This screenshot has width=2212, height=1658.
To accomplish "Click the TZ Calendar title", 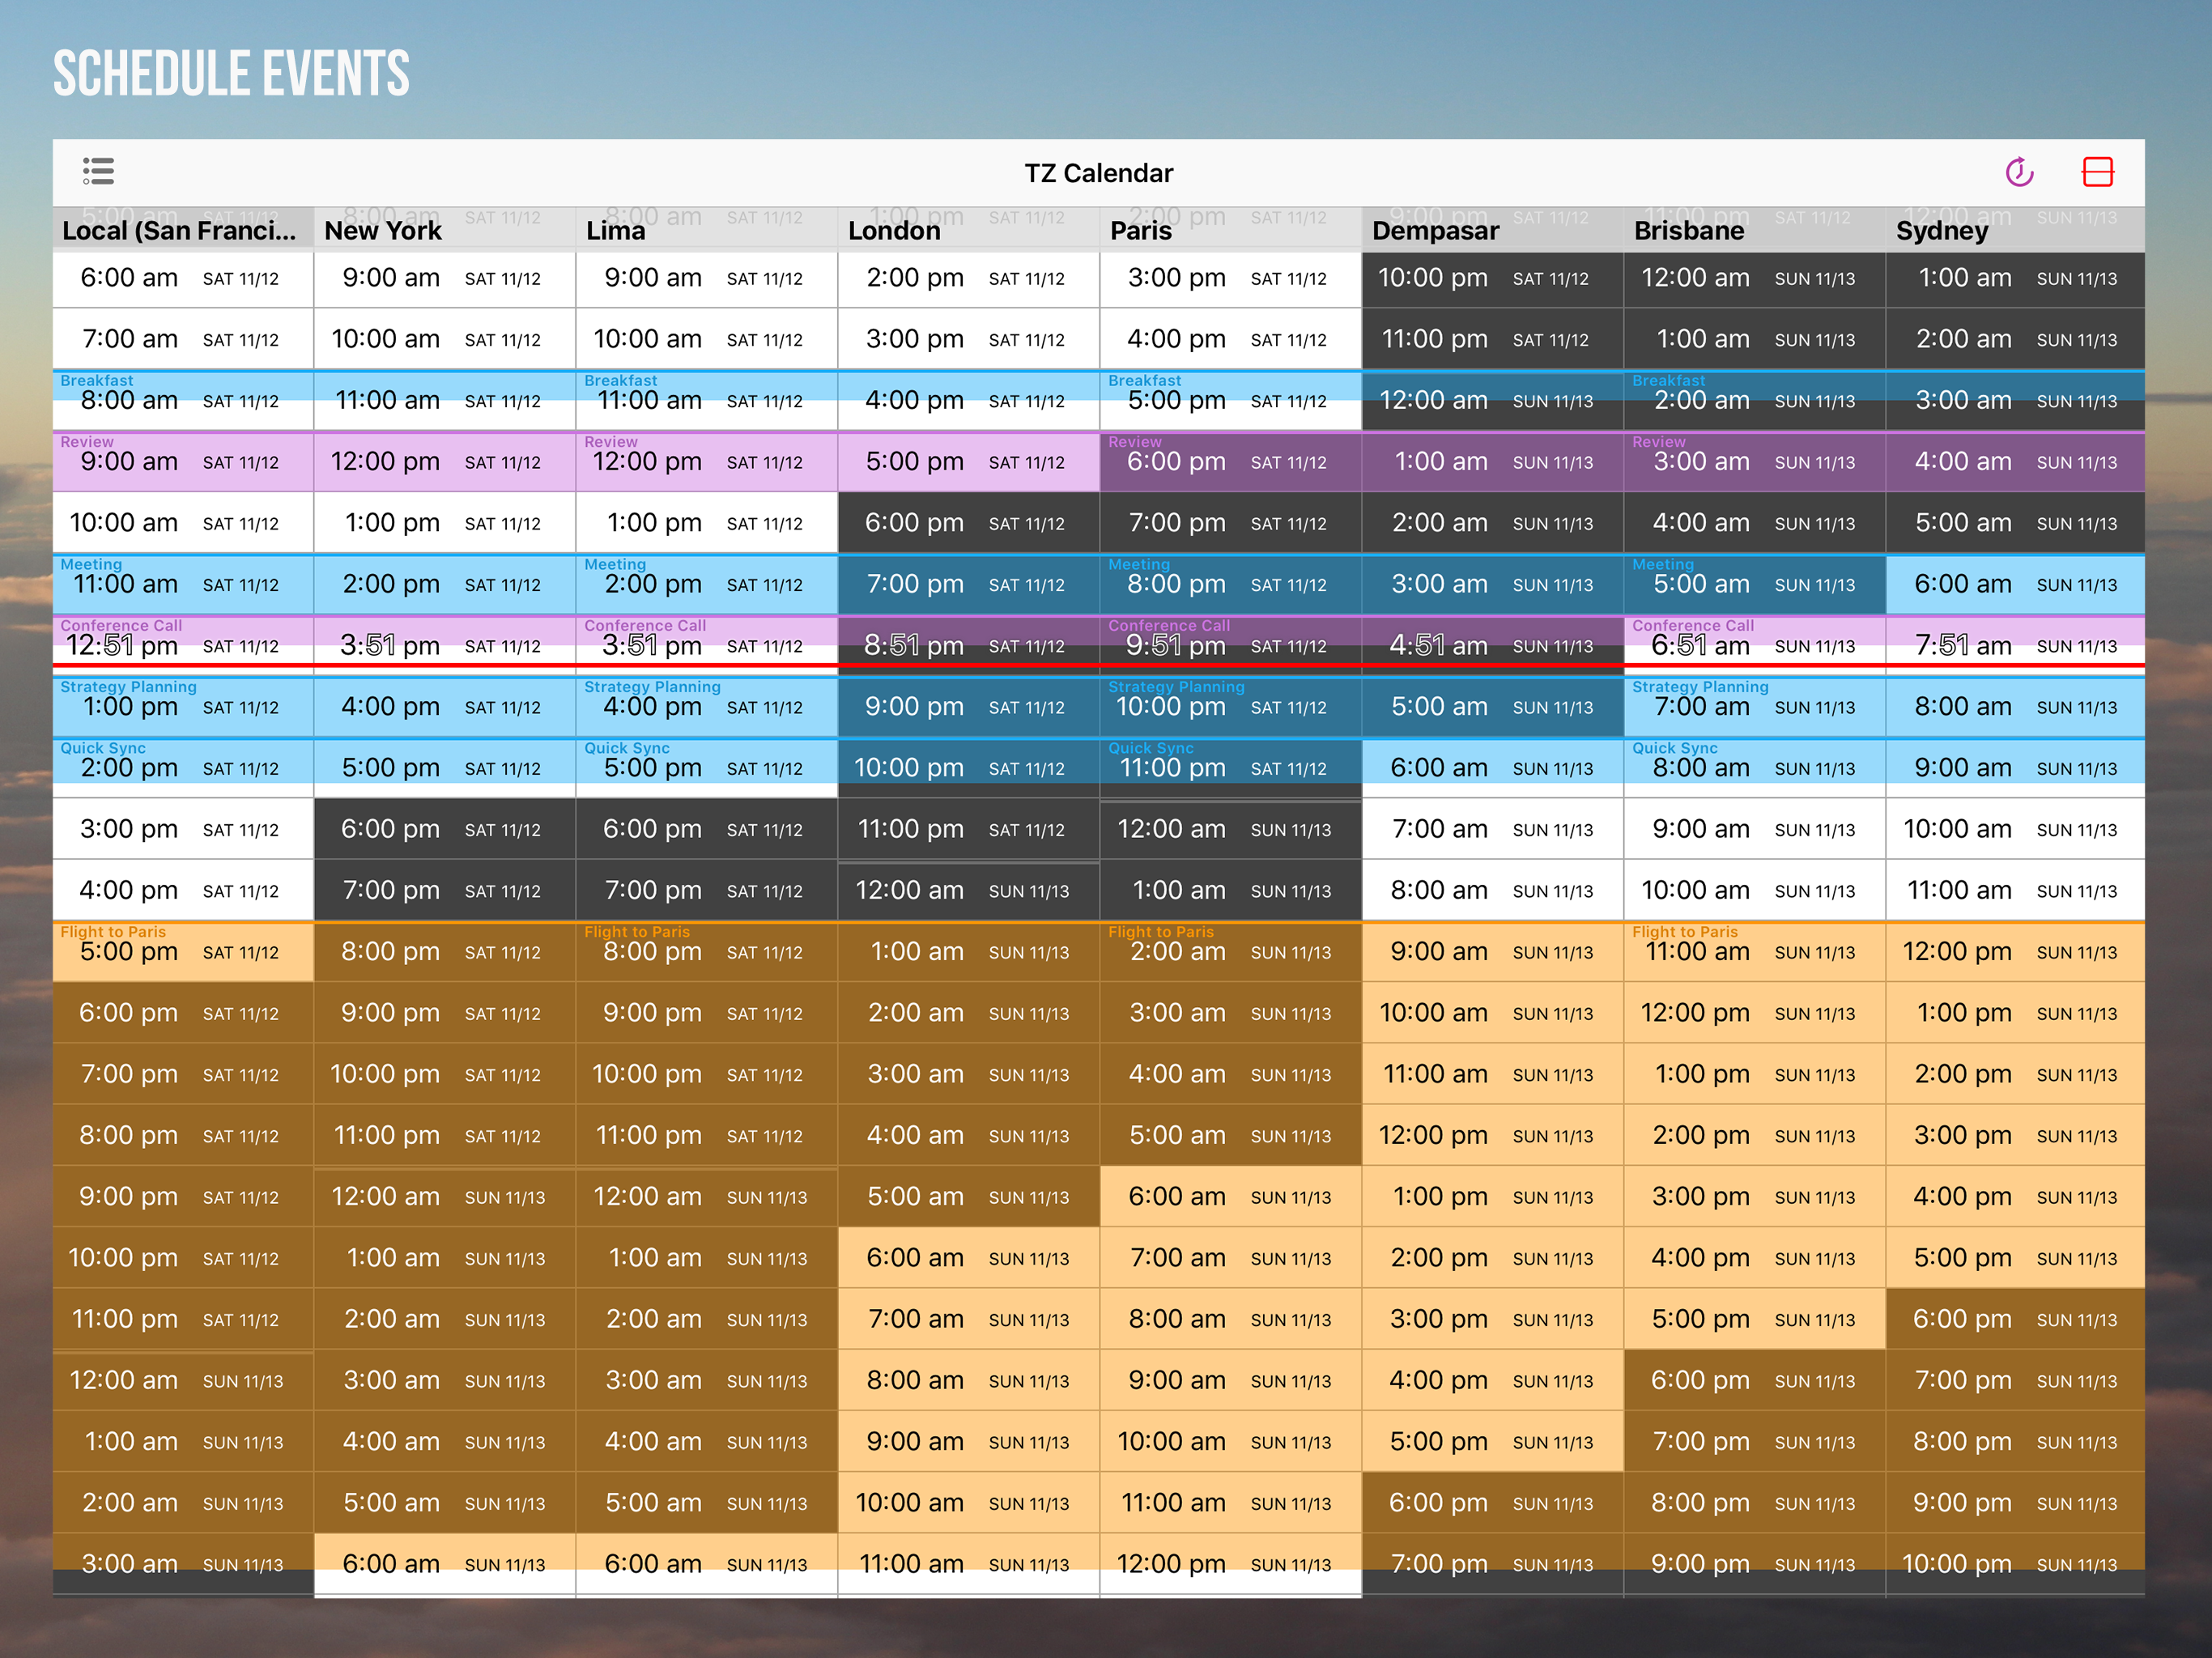I will point(1098,173).
